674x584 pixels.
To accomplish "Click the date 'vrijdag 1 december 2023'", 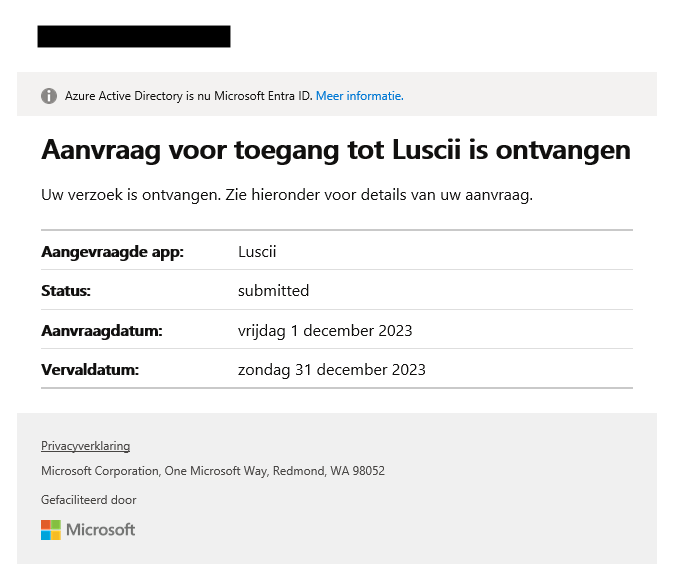I will tap(325, 331).
